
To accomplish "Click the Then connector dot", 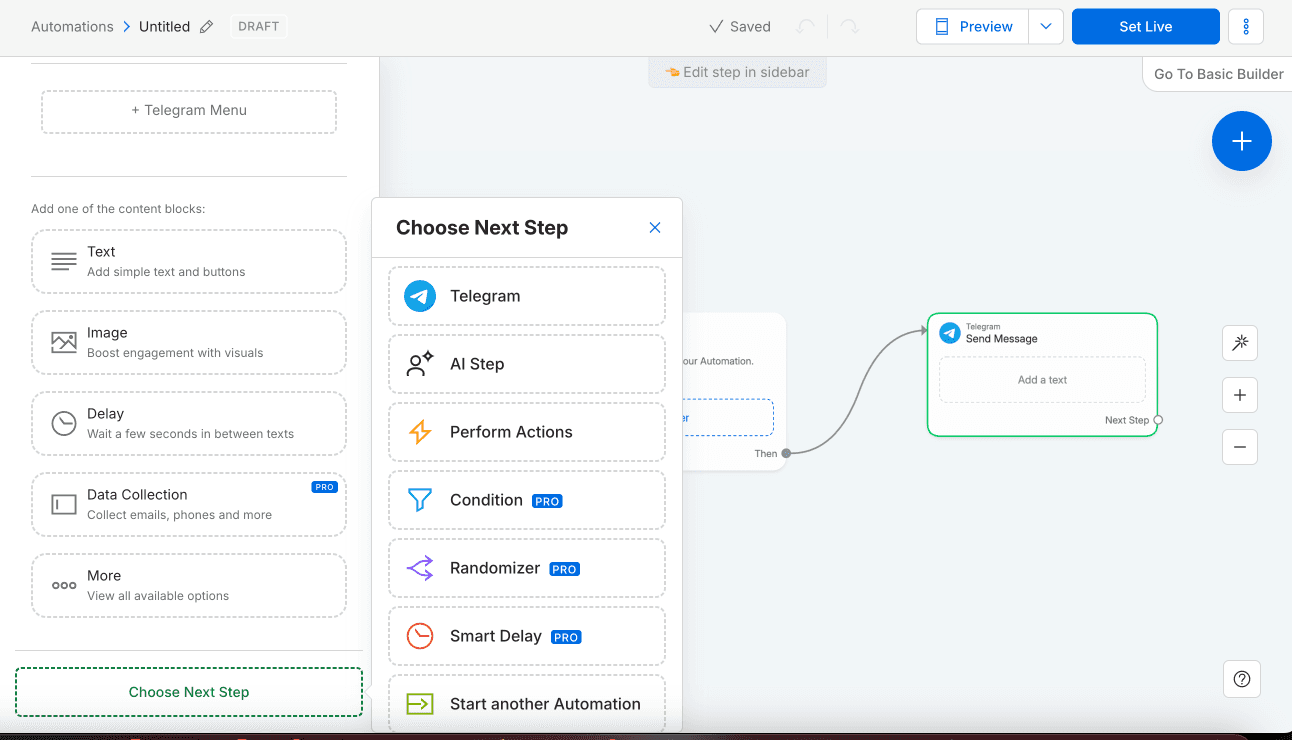I will click(x=786, y=453).
